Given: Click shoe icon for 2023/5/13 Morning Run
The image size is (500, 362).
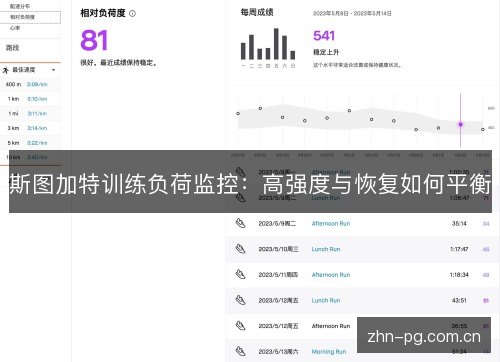Looking at the screenshot, I should (240, 351).
